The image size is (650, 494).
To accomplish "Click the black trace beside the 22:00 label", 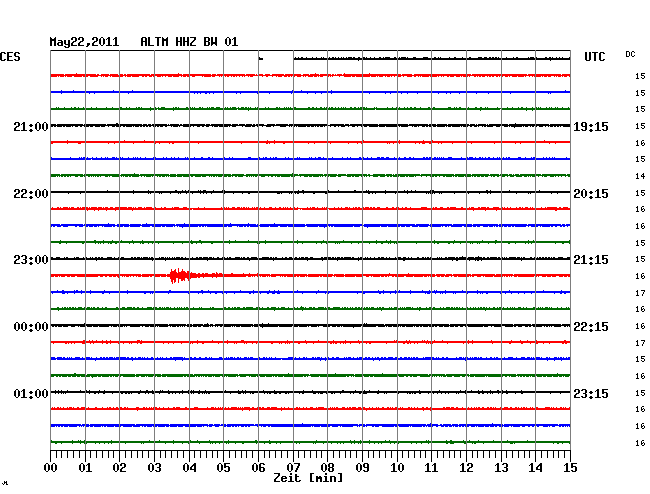I will (310, 192).
